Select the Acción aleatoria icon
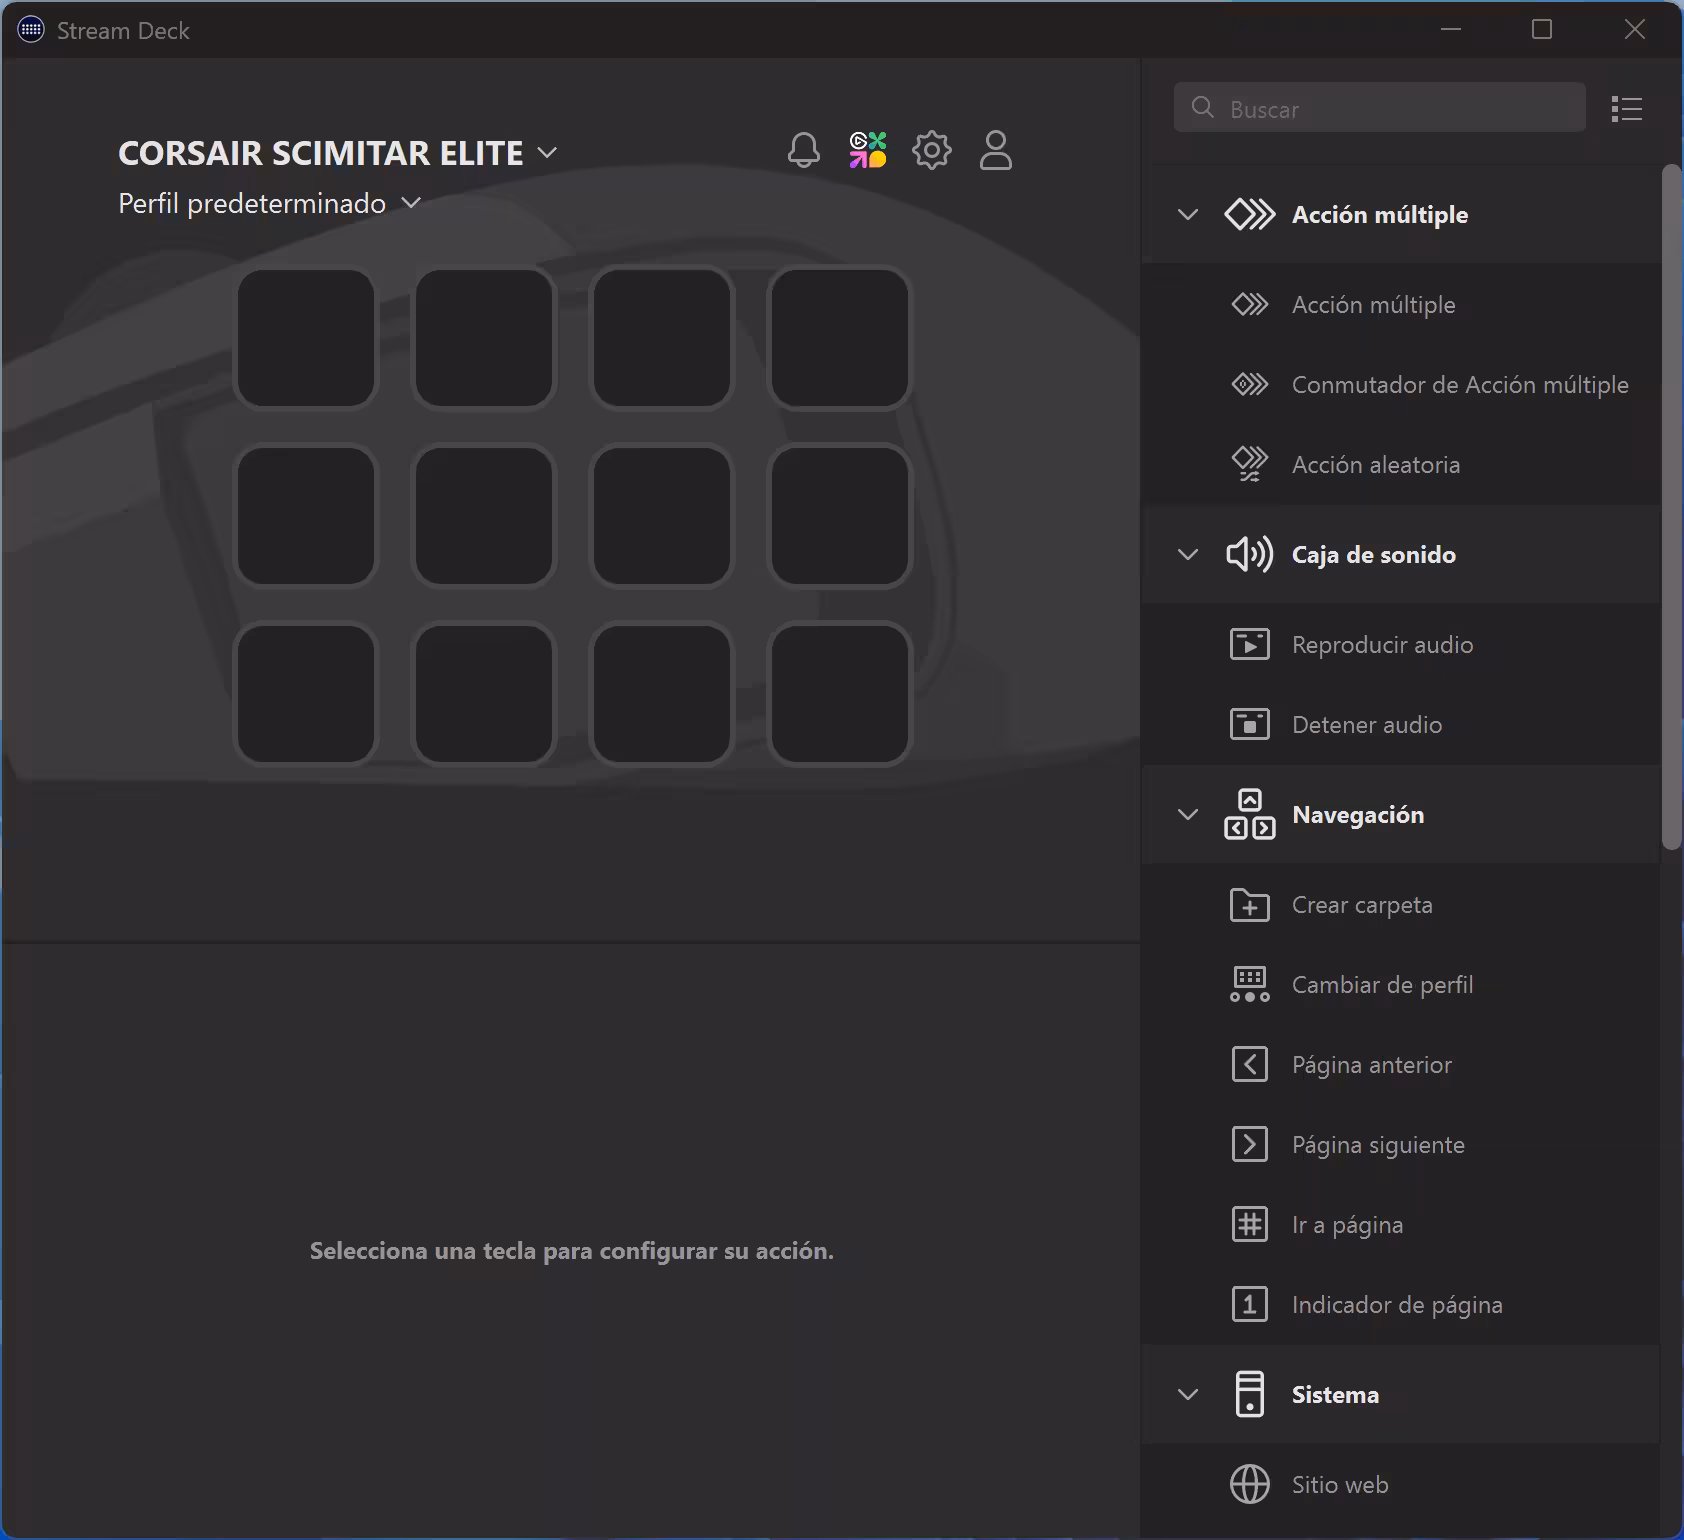The image size is (1684, 1540). pyautogui.click(x=1250, y=464)
